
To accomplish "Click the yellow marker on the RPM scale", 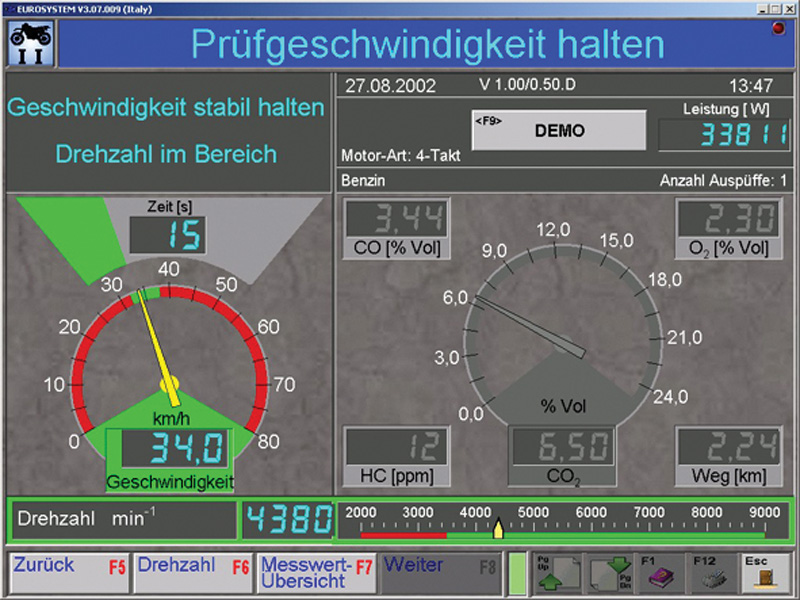I will click(x=498, y=527).
